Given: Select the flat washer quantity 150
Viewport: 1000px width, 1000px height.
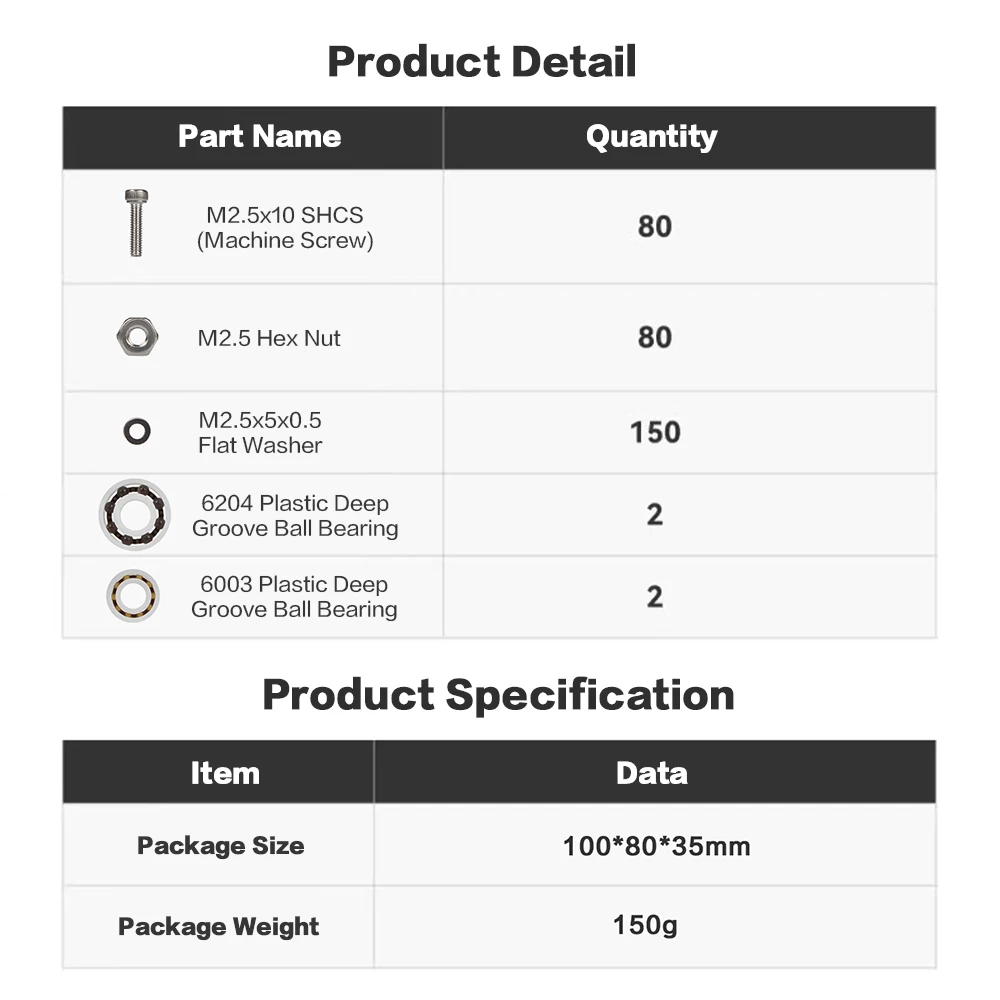Looking at the screenshot, I should (x=655, y=432).
